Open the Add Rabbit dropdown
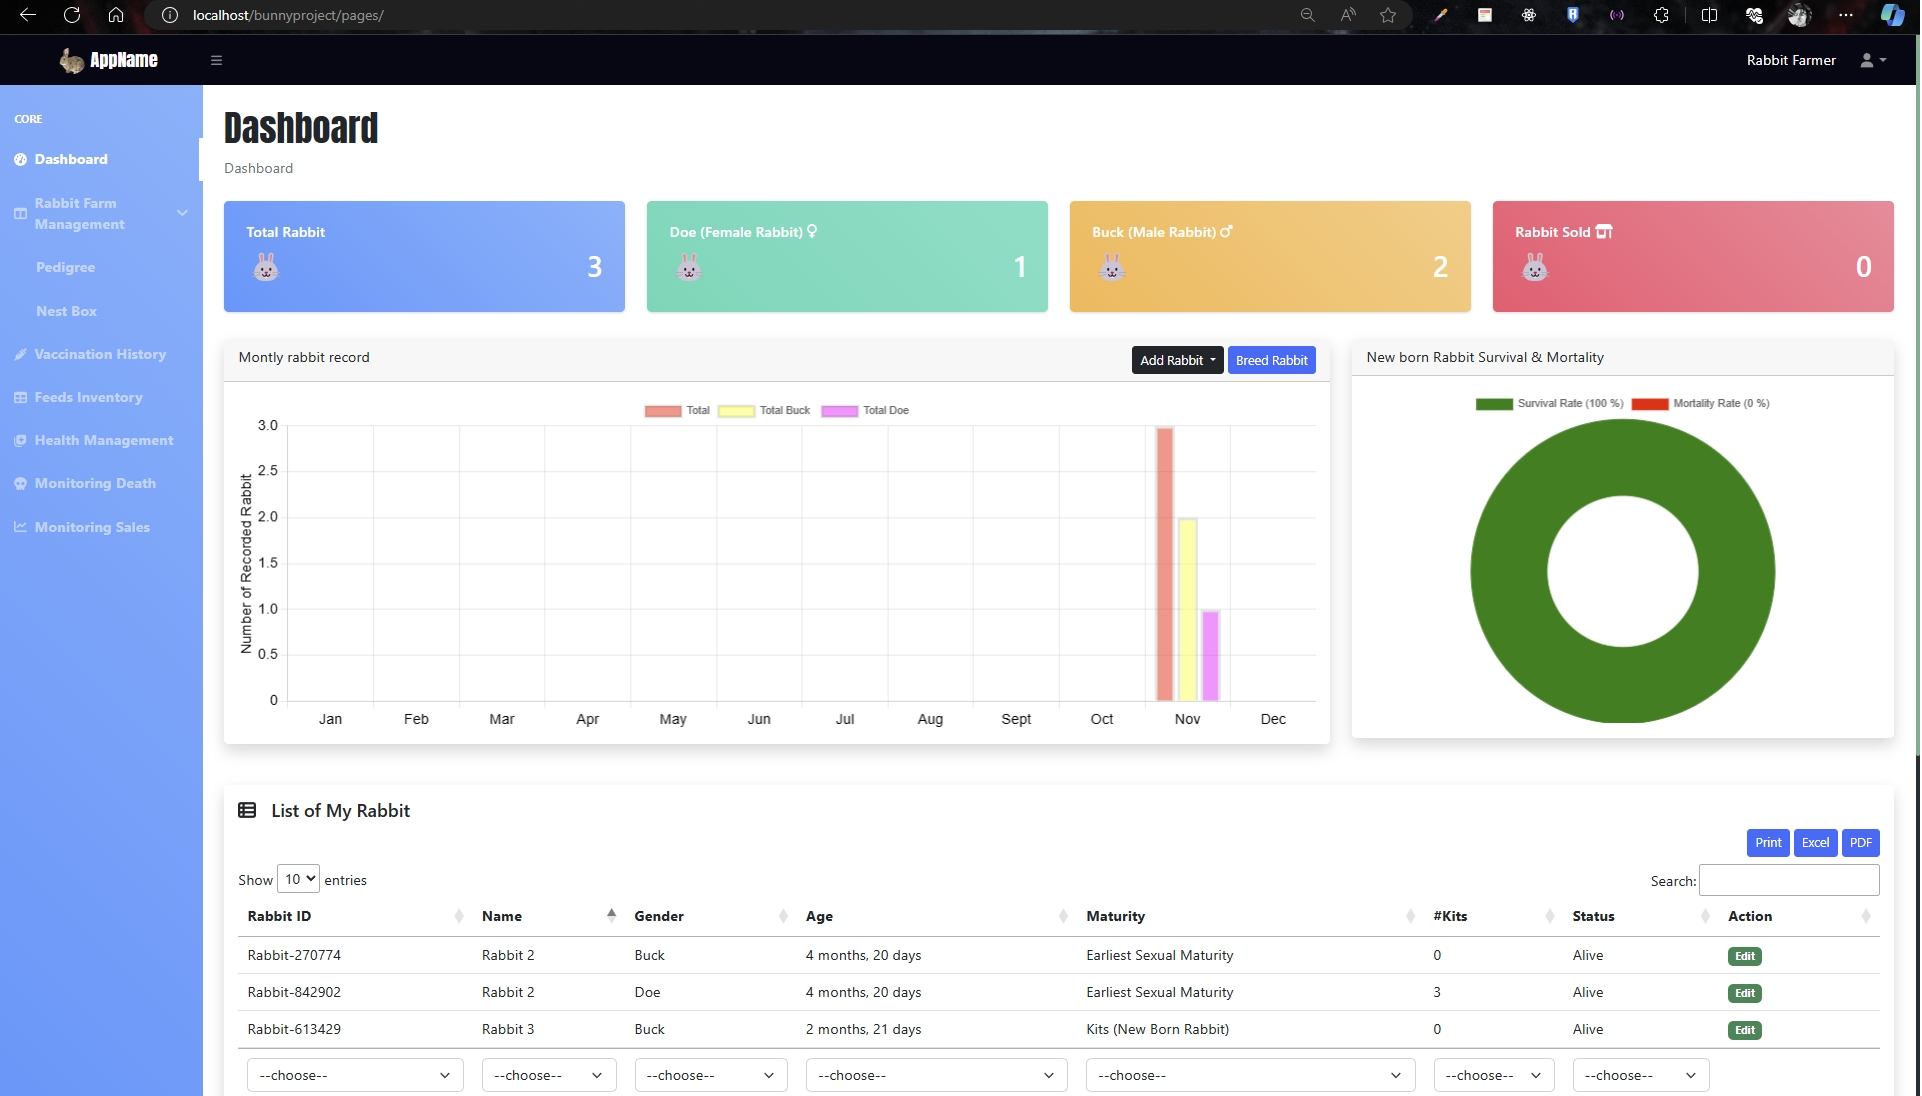Screen dimensions: 1922x1096 point(1177,360)
